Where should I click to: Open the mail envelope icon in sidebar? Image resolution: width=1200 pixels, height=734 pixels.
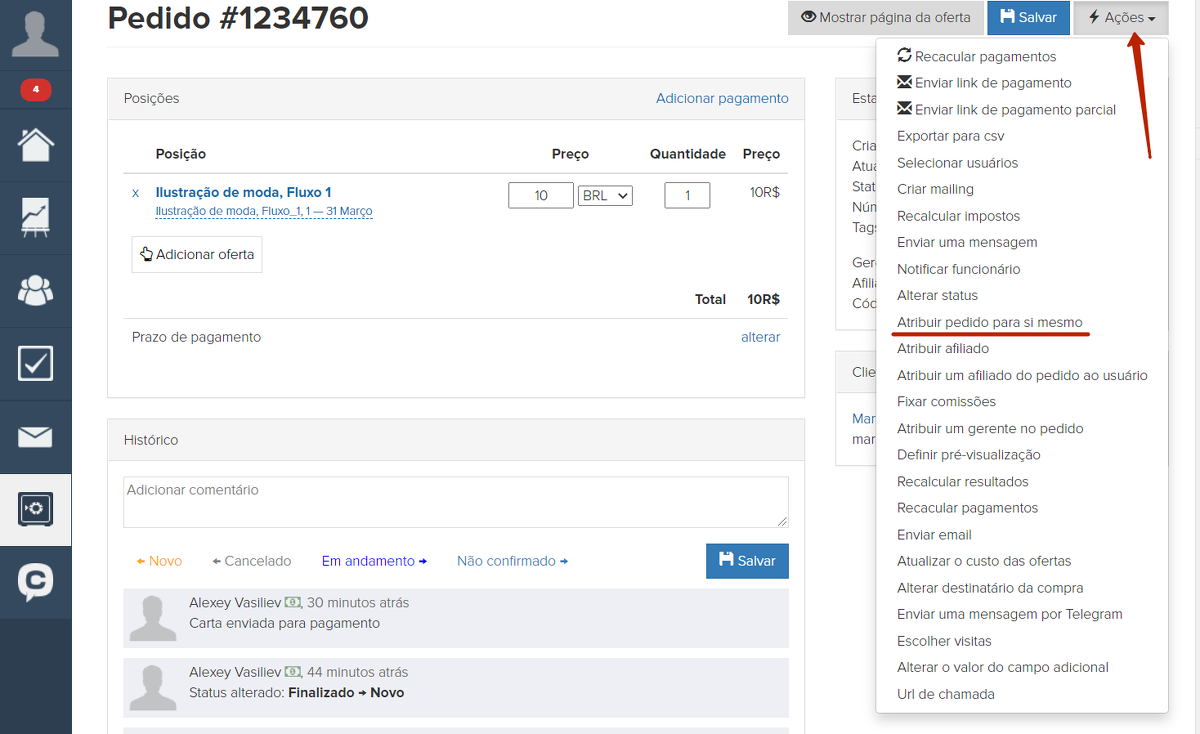[x=35, y=437]
